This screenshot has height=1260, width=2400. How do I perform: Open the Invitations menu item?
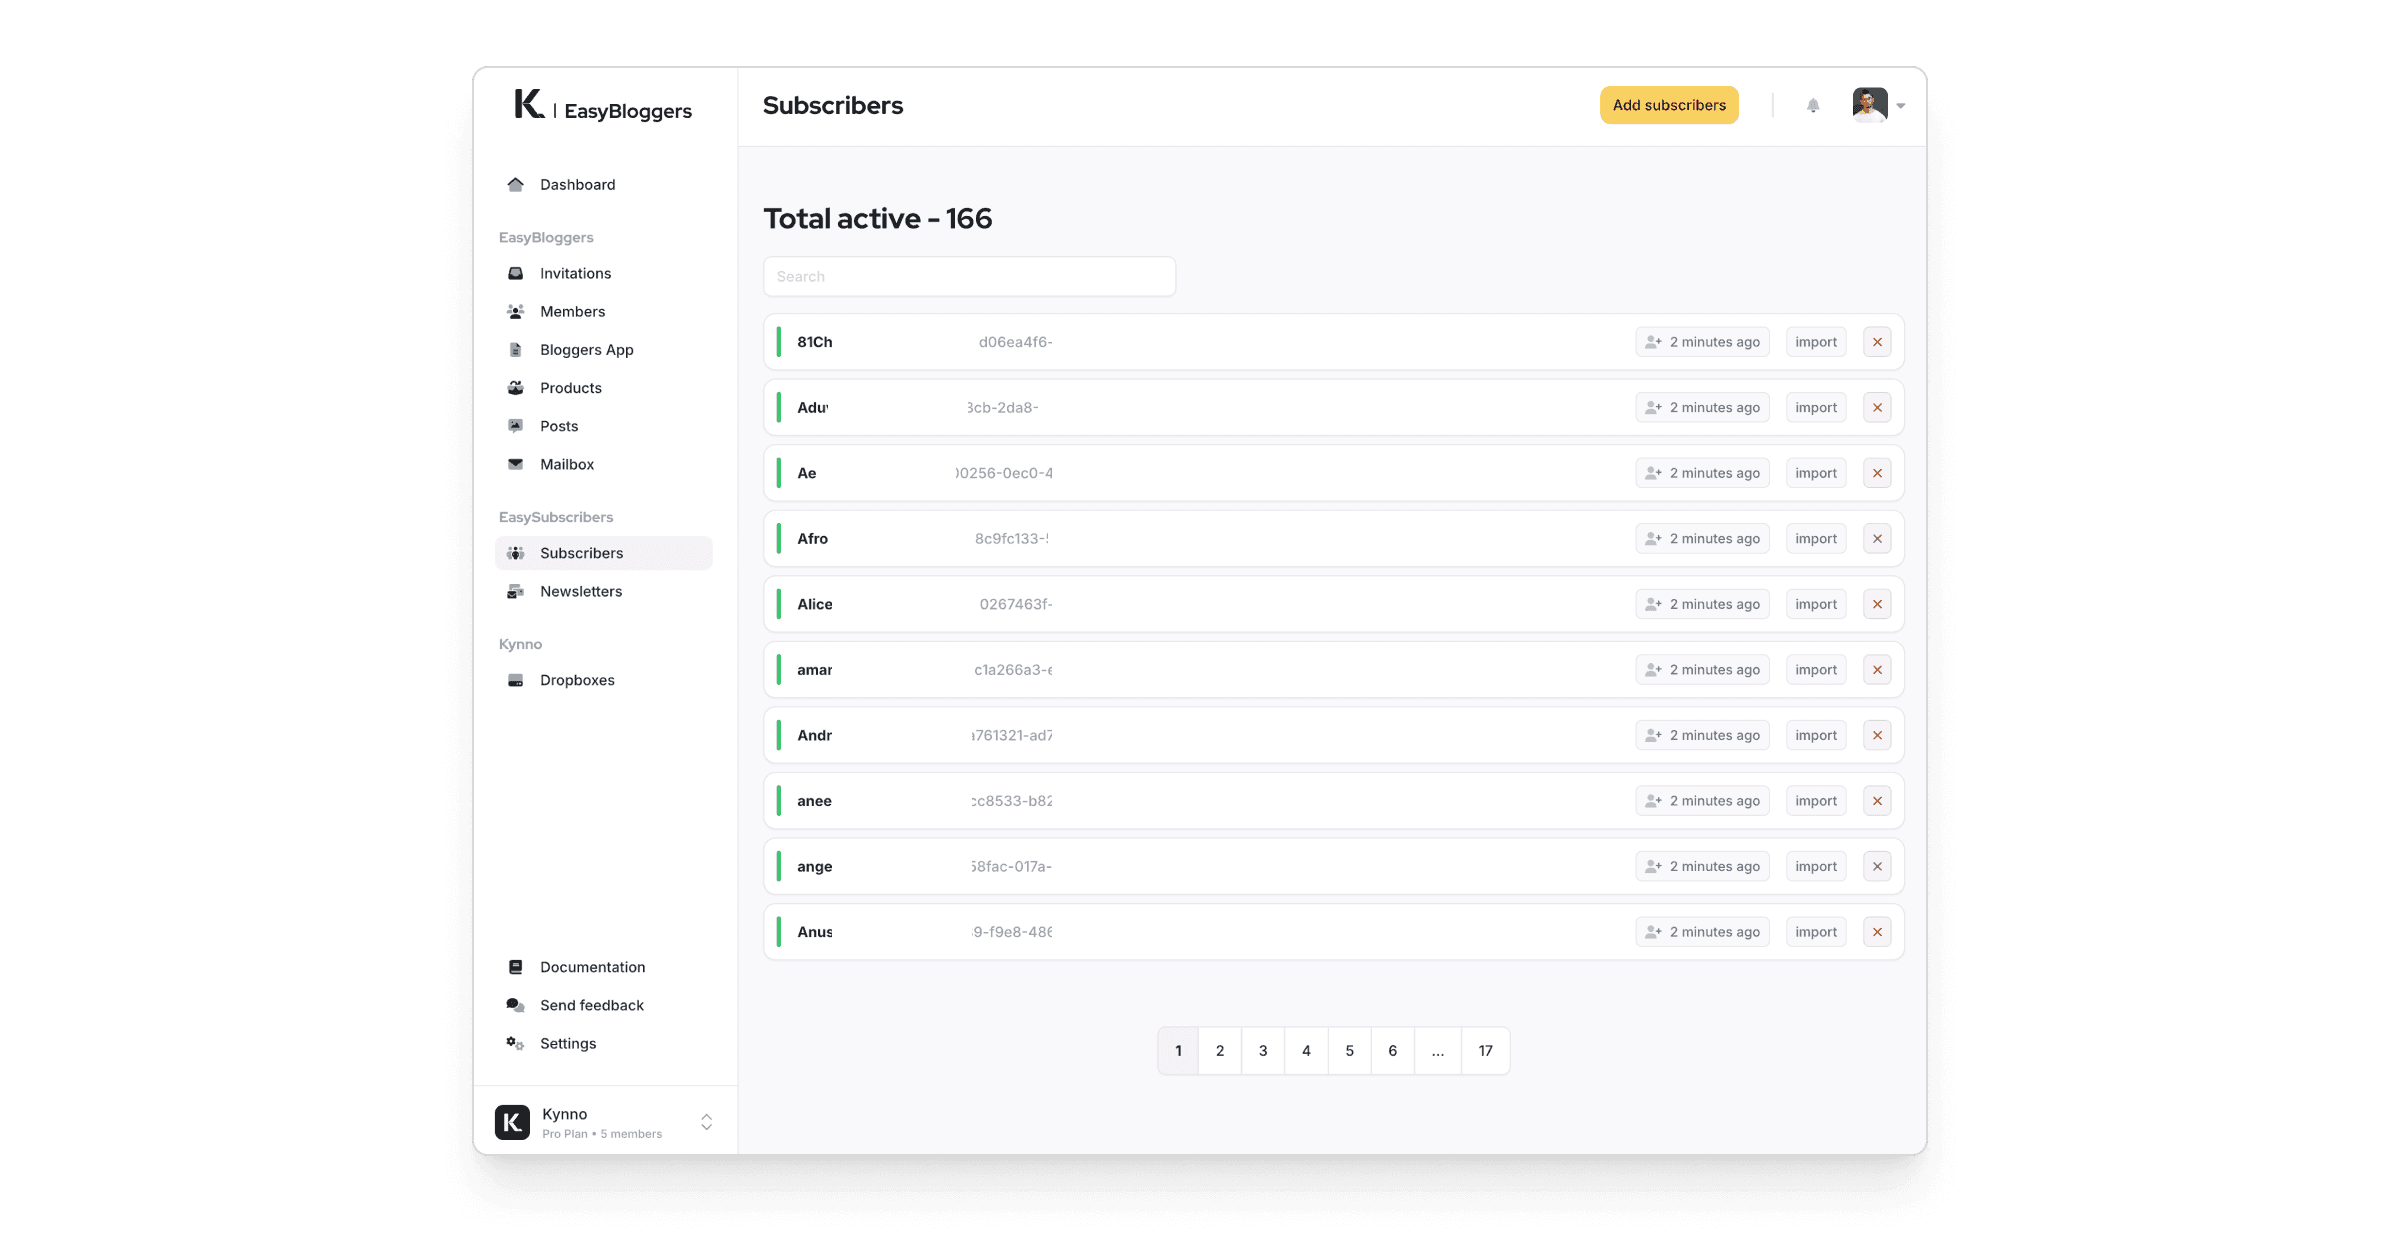pos(575,273)
